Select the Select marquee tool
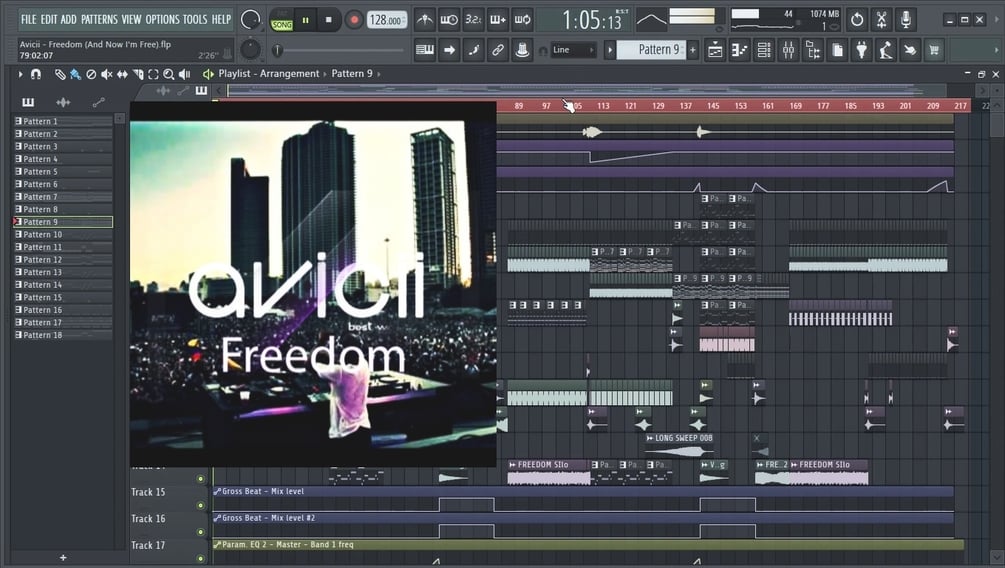 click(153, 74)
